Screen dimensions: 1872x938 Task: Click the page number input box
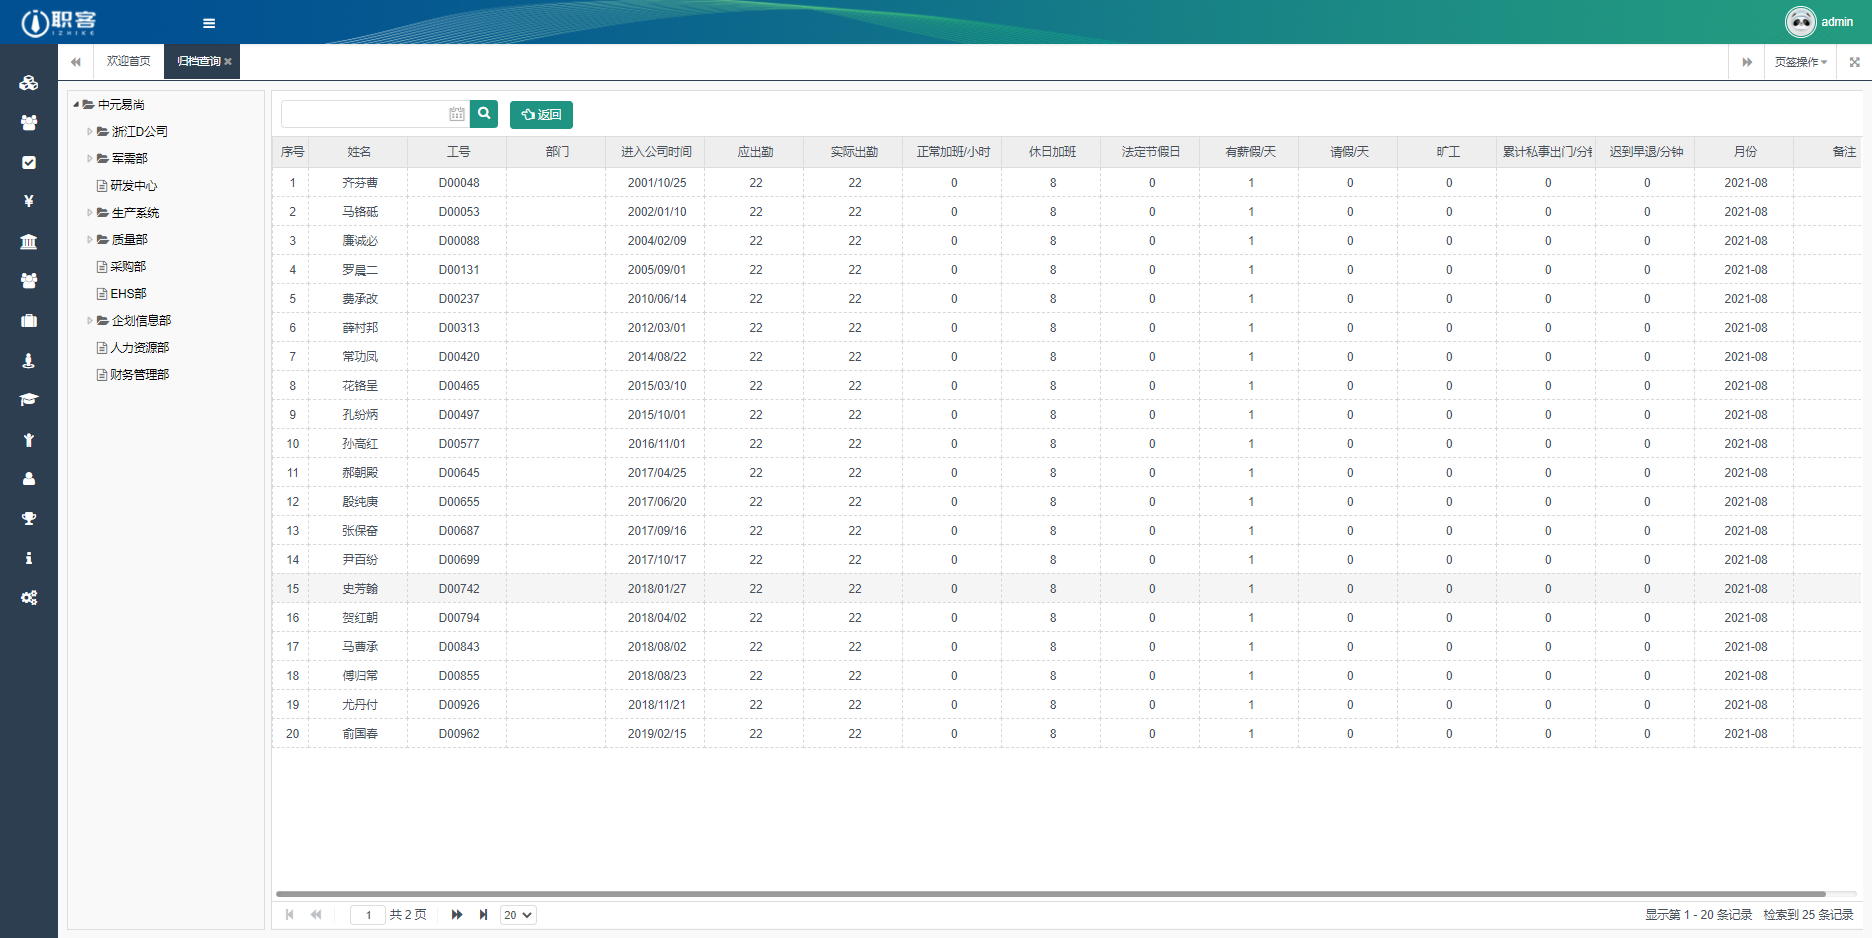click(368, 915)
